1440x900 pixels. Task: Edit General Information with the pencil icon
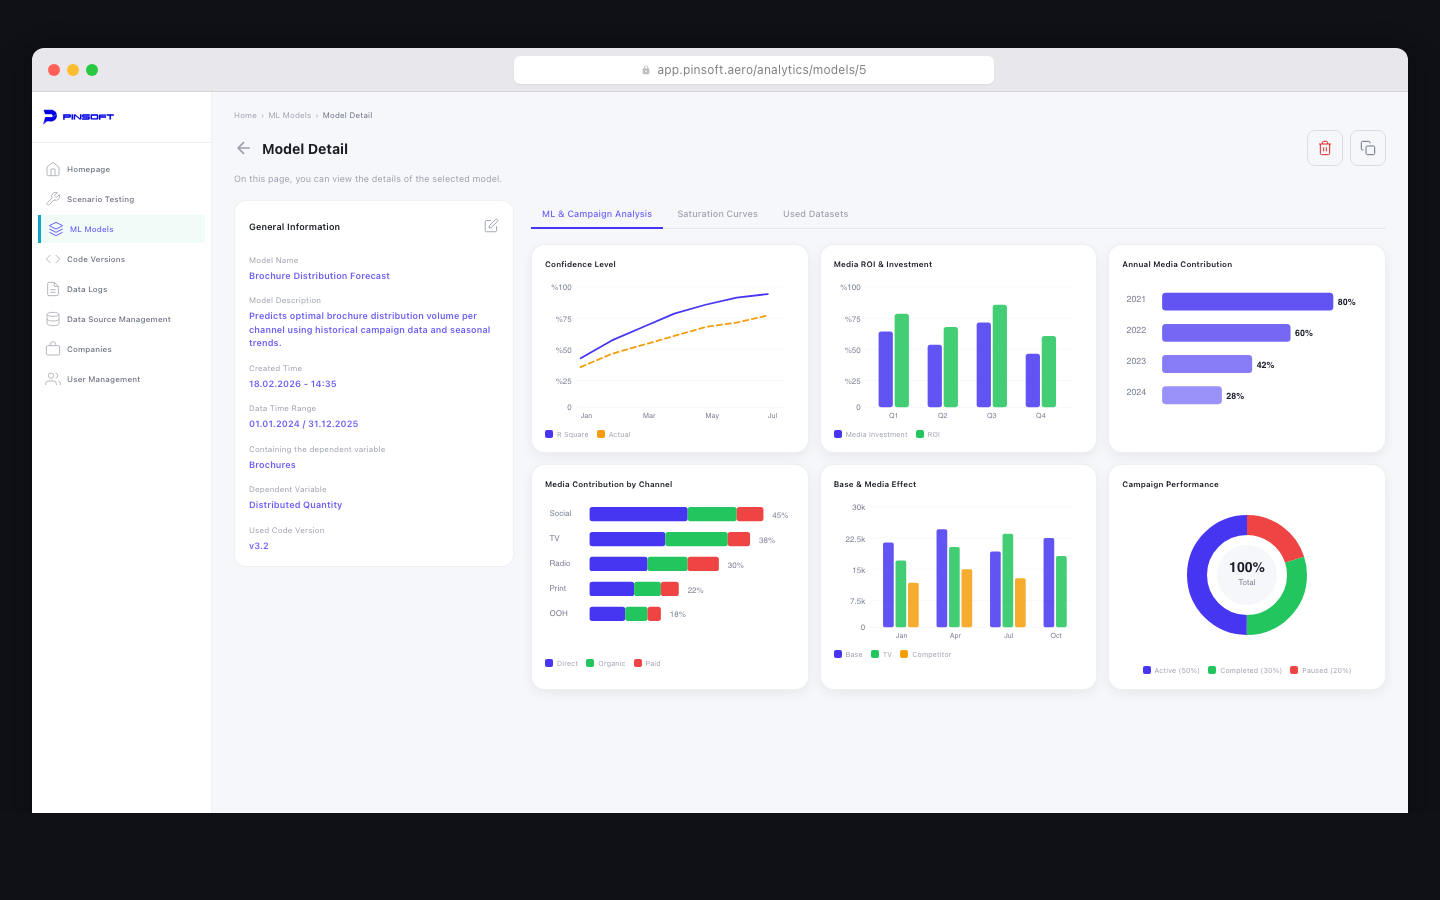[491, 225]
